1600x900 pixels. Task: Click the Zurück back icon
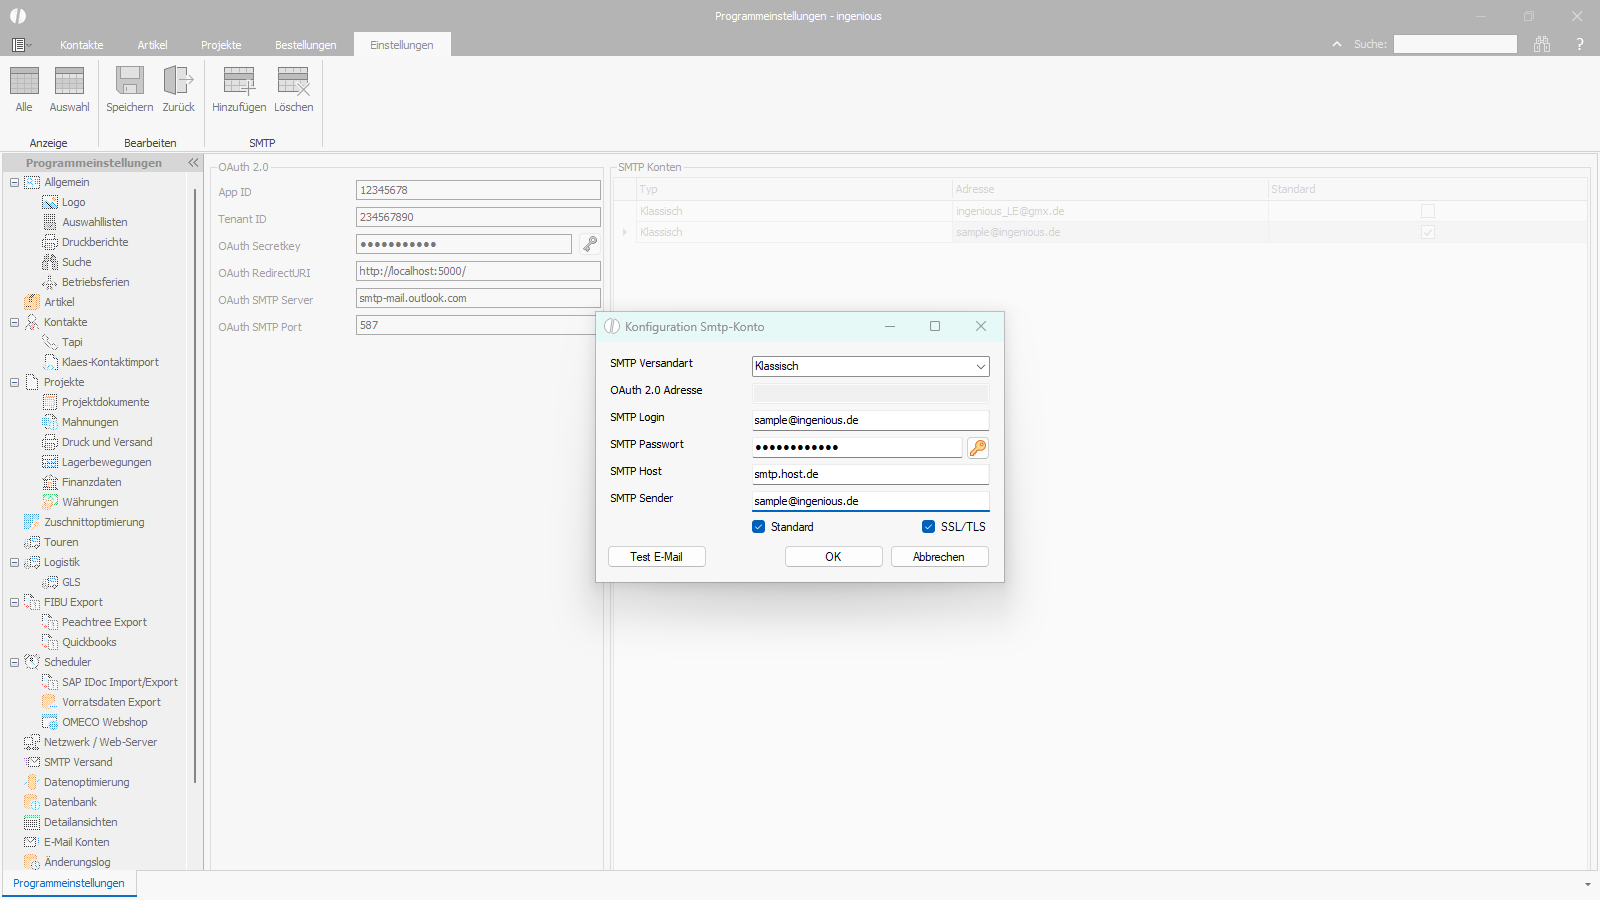178,82
